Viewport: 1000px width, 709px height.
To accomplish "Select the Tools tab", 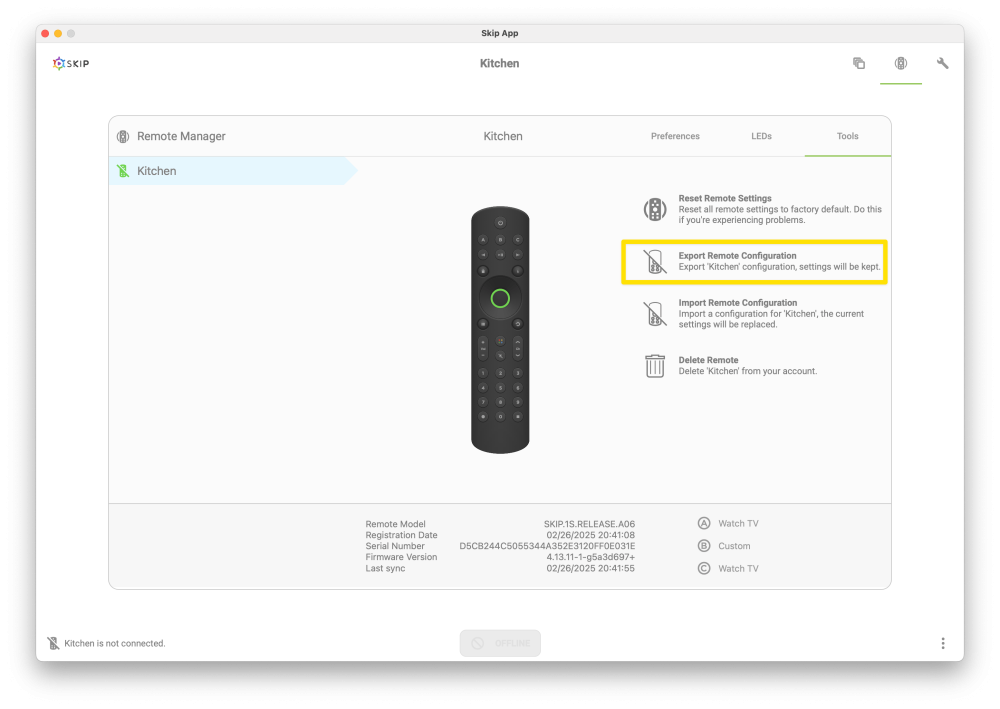I will click(x=848, y=136).
